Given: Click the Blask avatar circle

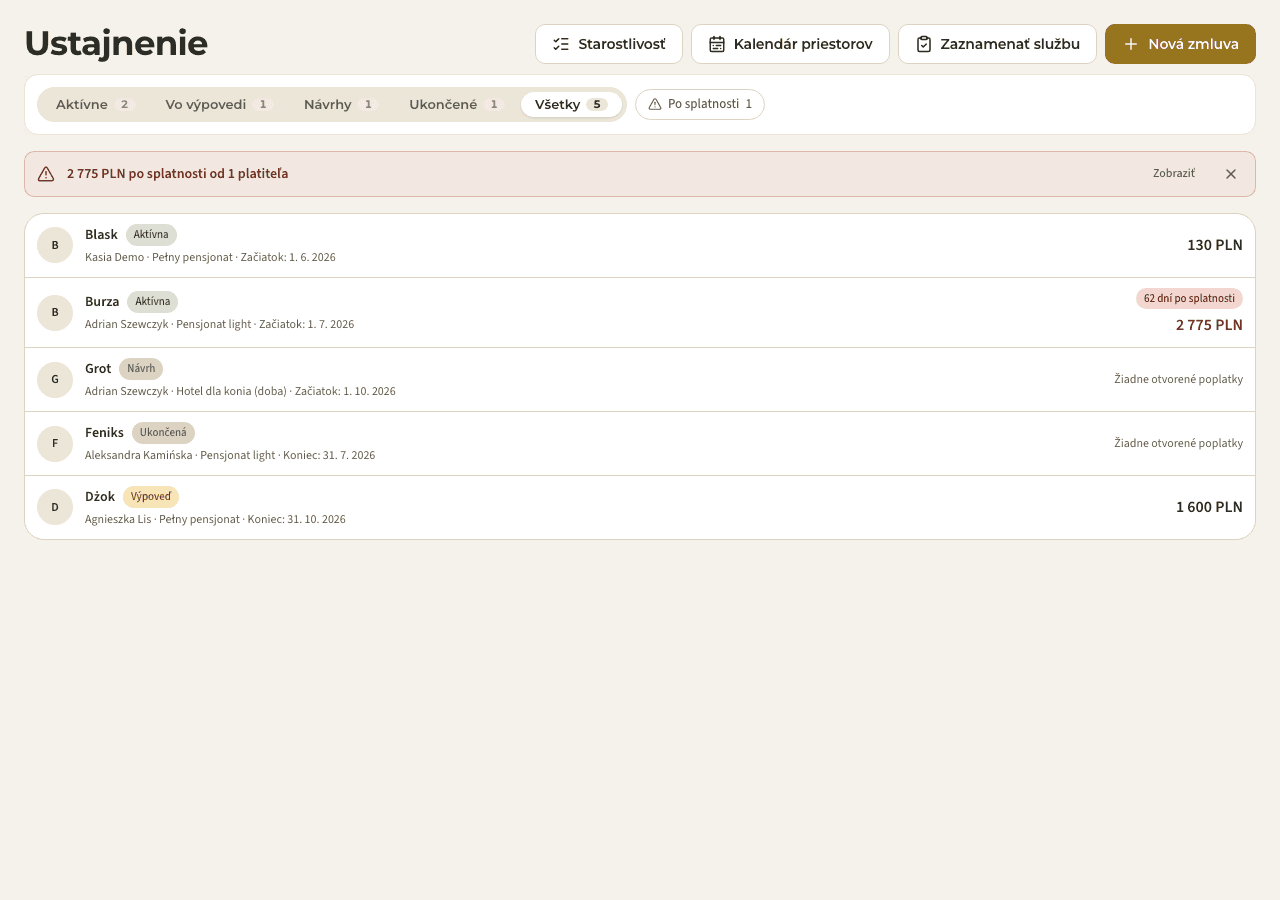Looking at the screenshot, I should coord(55,245).
